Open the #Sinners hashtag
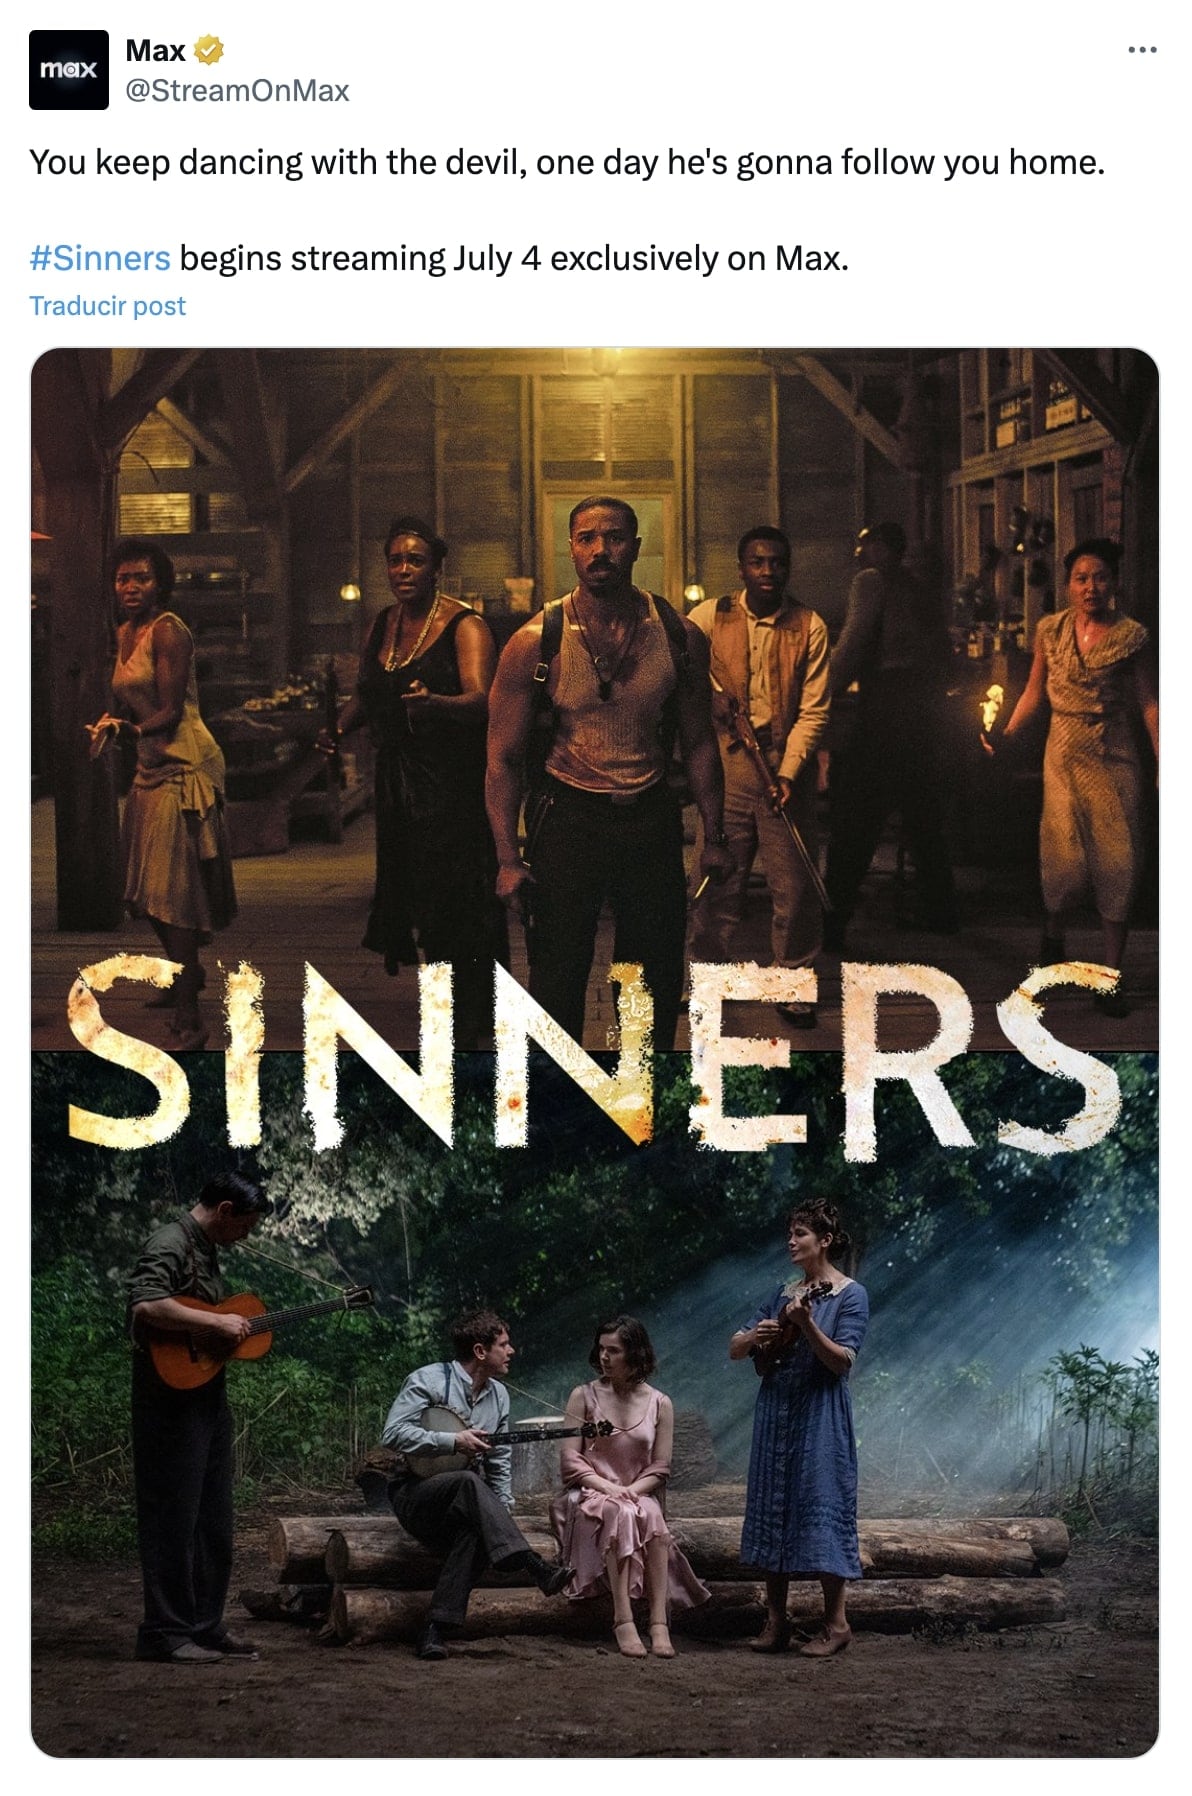 pos(100,258)
